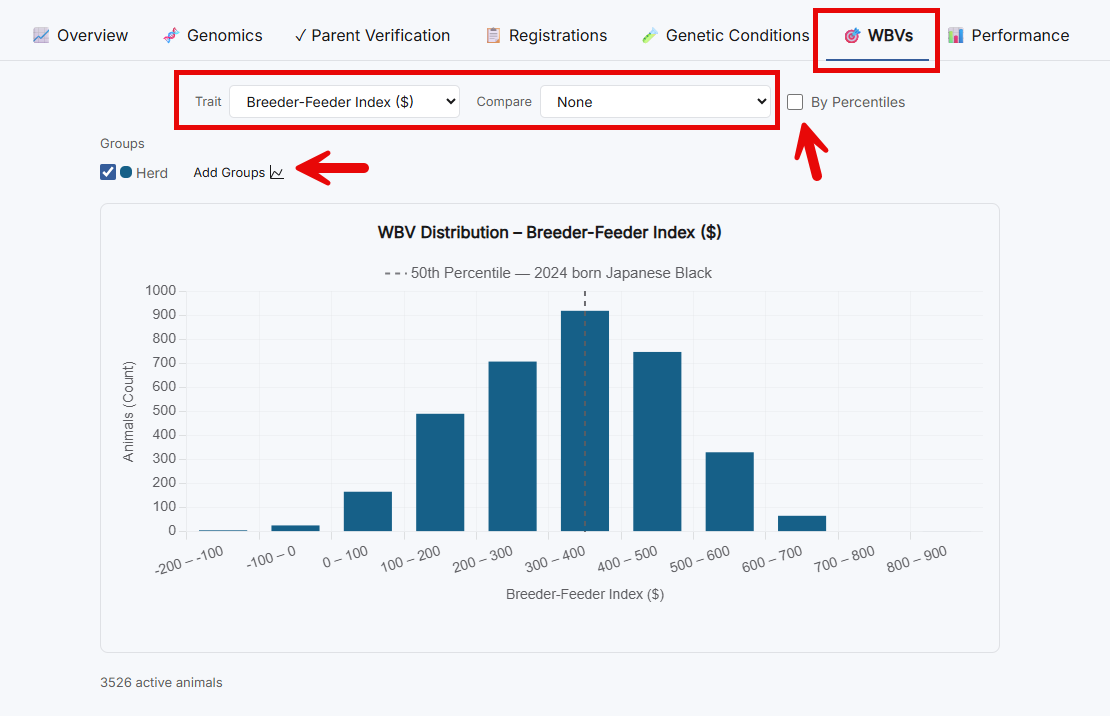This screenshot has height=716, width=1110.
Task: Click the 200 – 300 histogram bar
Action: [513, 446]
